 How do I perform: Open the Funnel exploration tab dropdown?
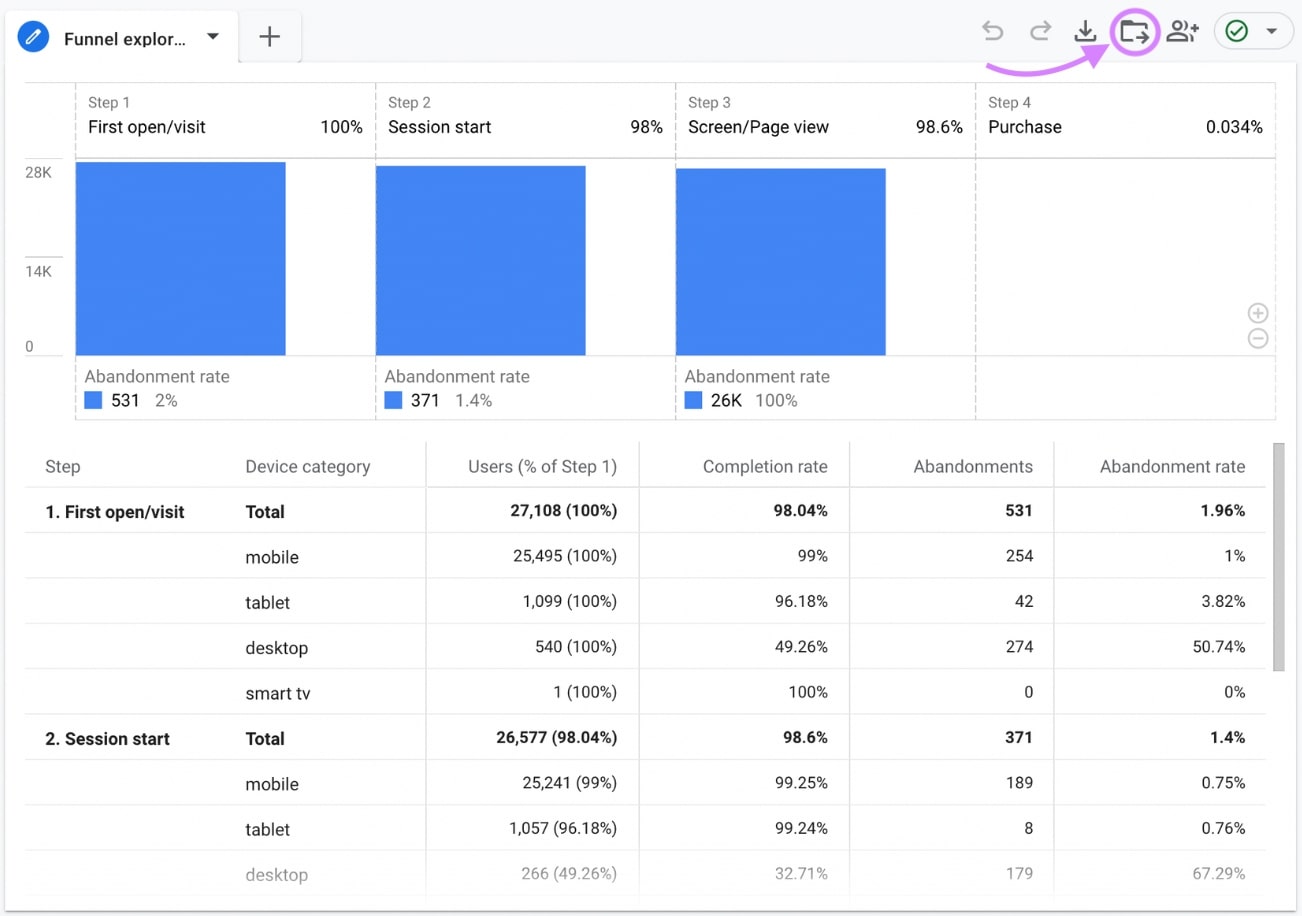pos(212,36)
